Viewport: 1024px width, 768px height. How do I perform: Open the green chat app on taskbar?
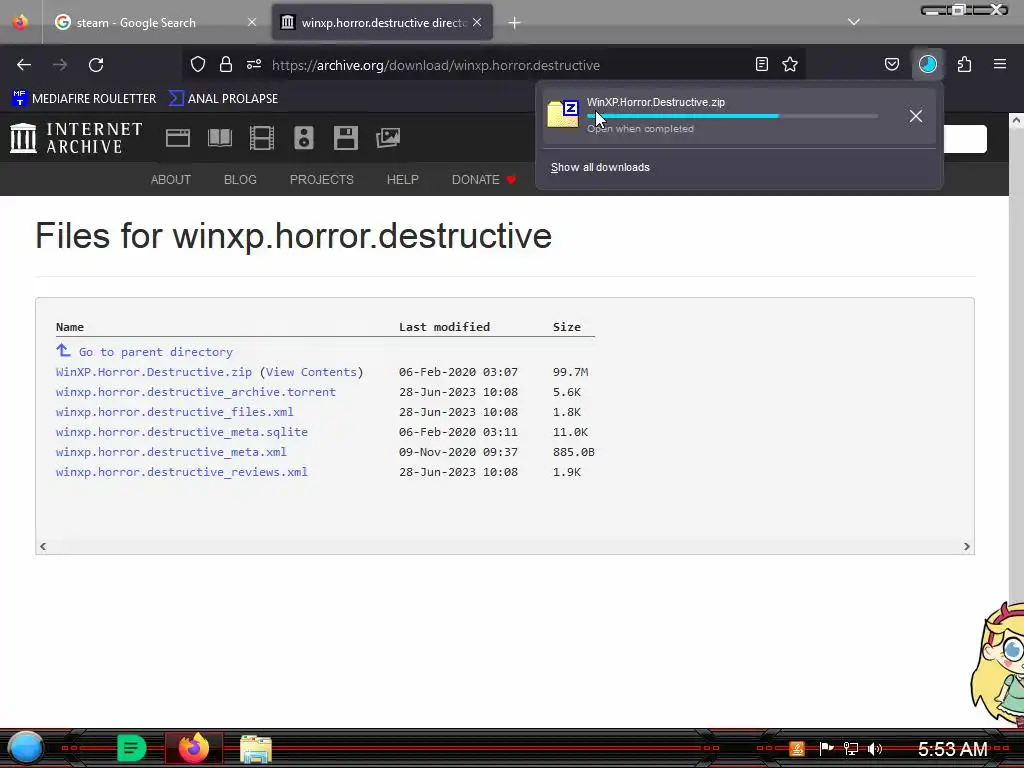point(131,748)
